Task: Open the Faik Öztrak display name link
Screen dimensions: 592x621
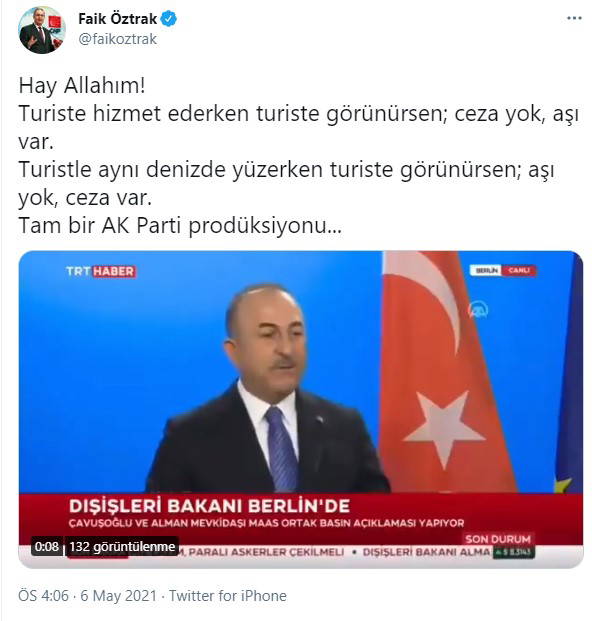Action: click(117, 19)
